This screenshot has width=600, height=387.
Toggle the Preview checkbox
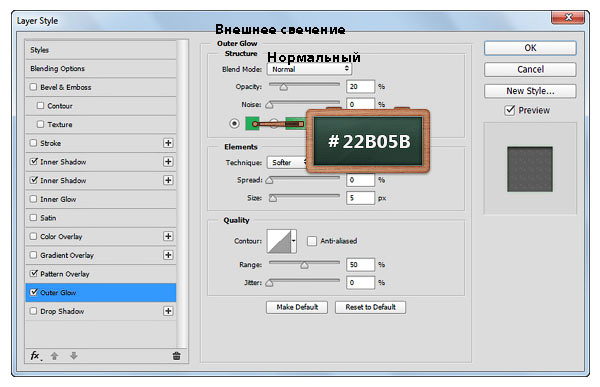[x=509, y=110]
